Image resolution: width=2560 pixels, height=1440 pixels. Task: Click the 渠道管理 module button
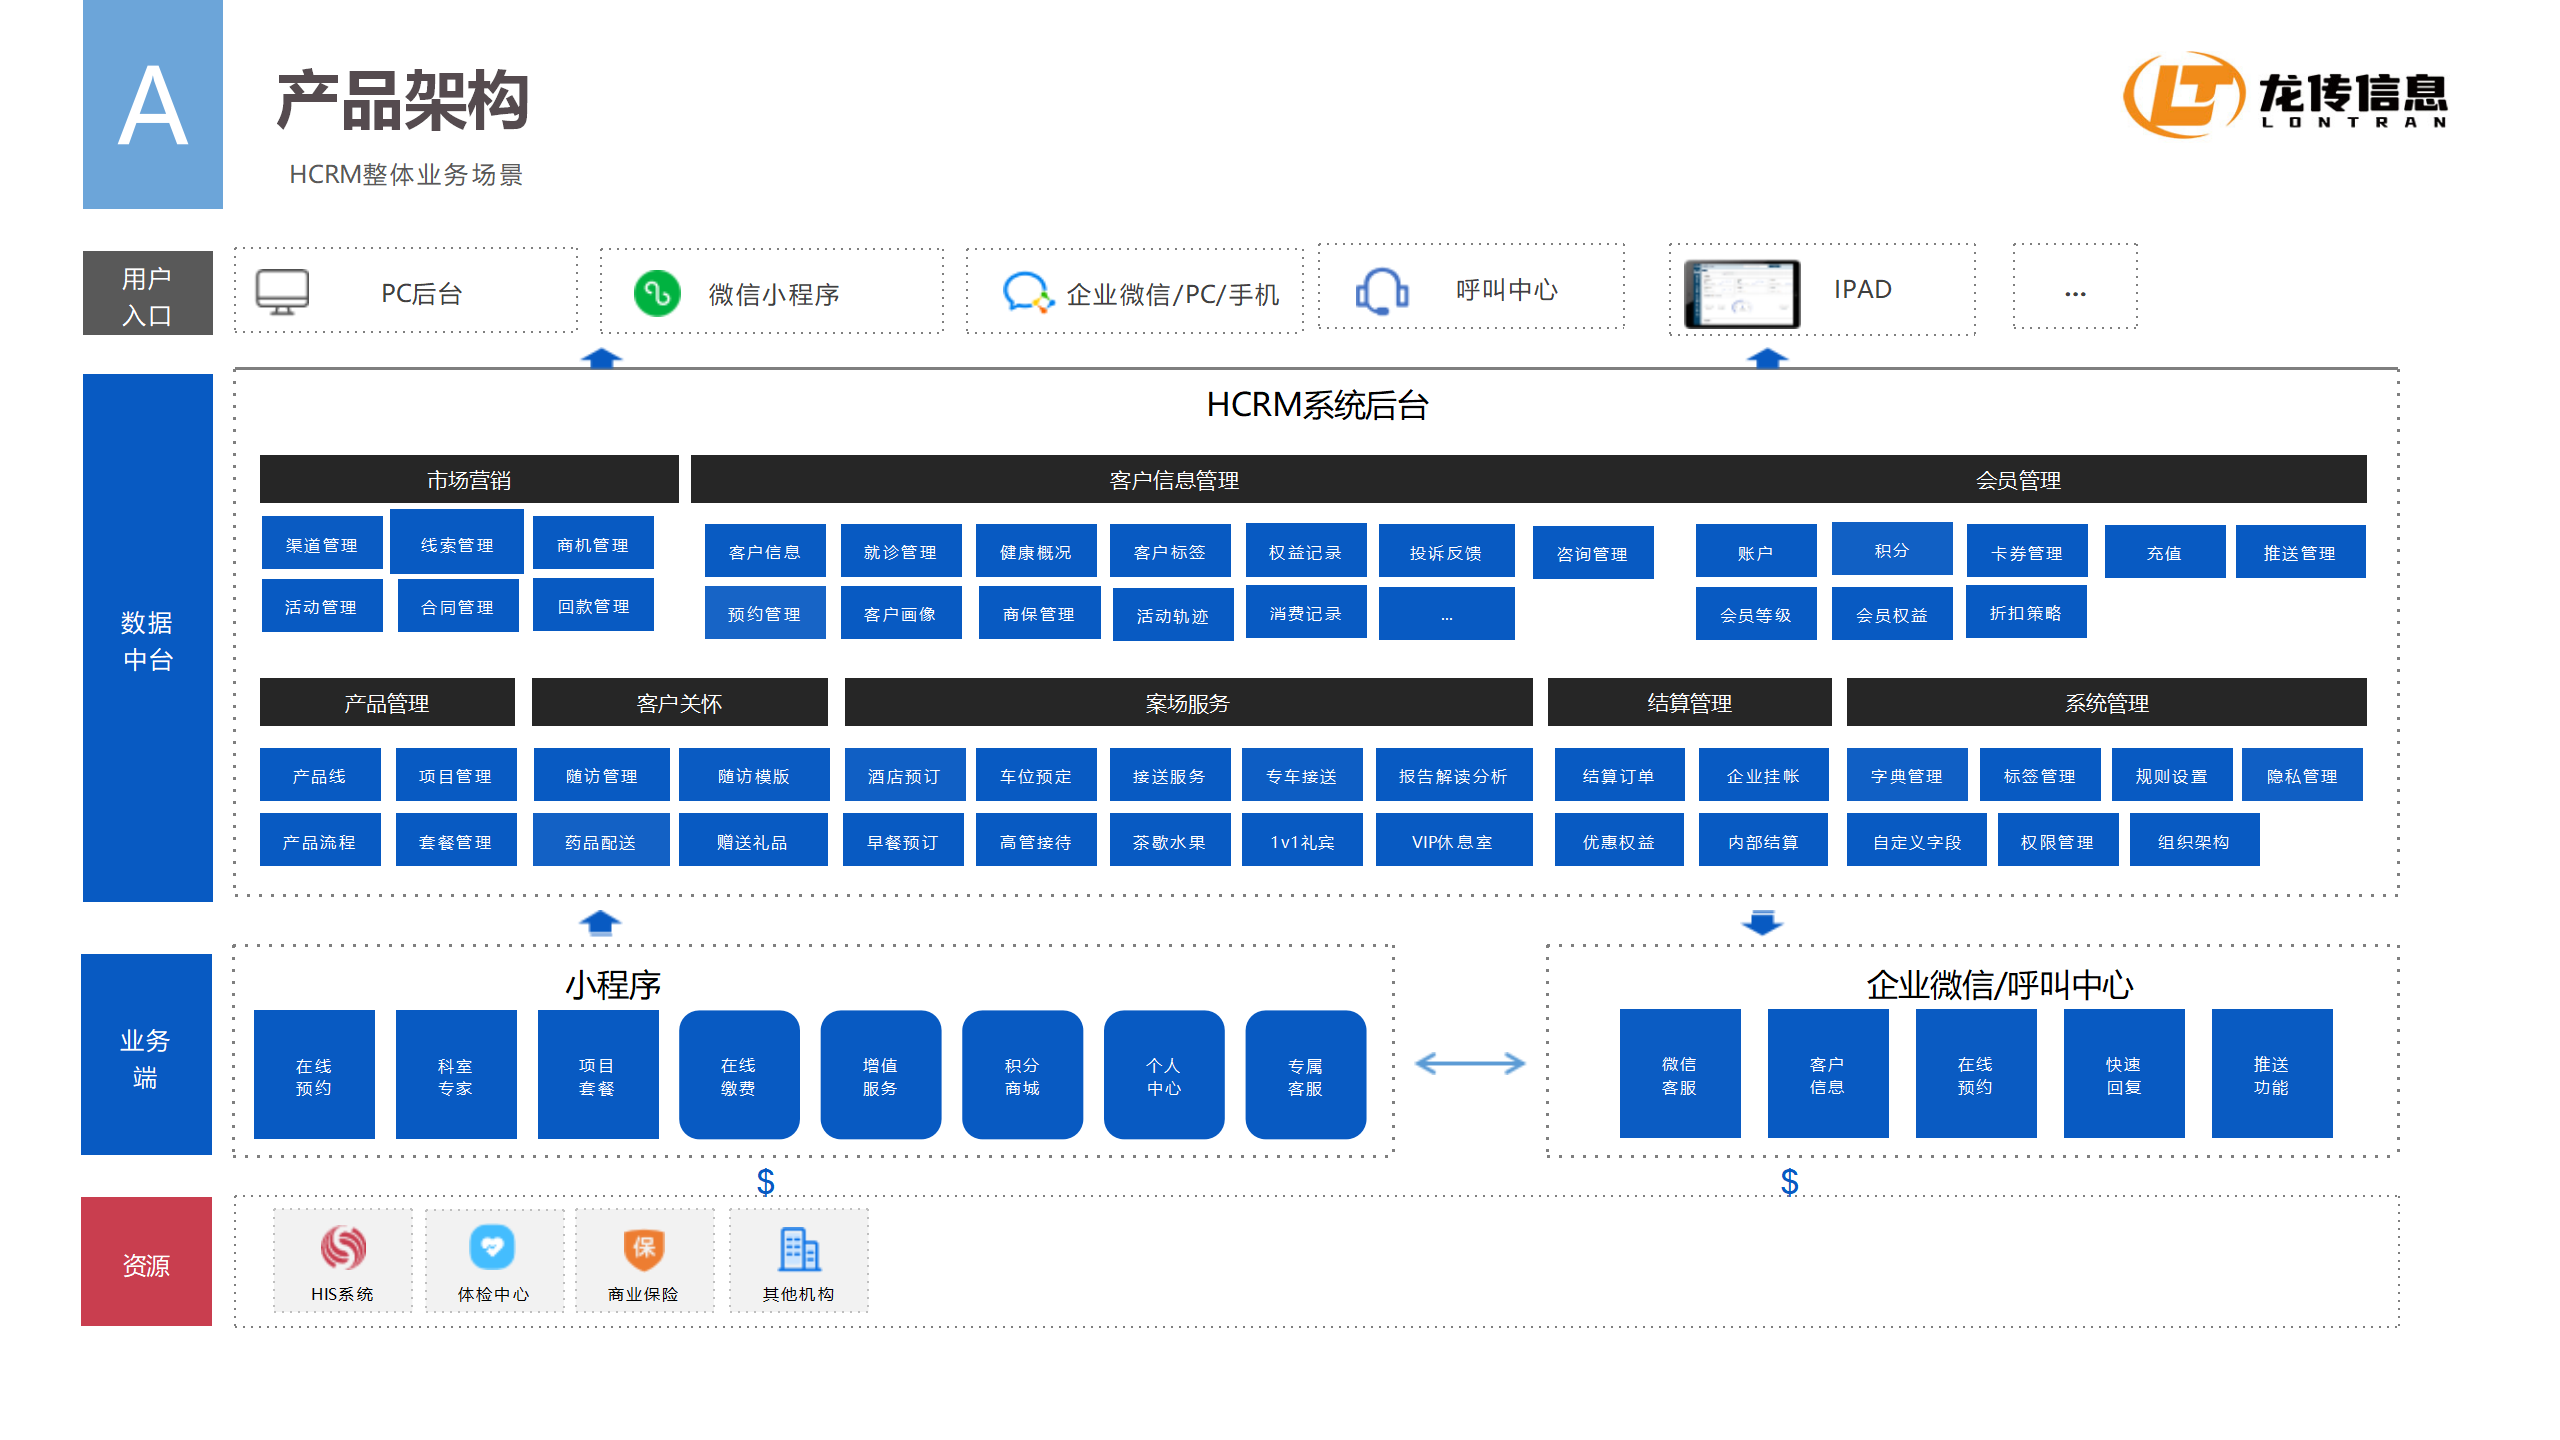point(321,544)
